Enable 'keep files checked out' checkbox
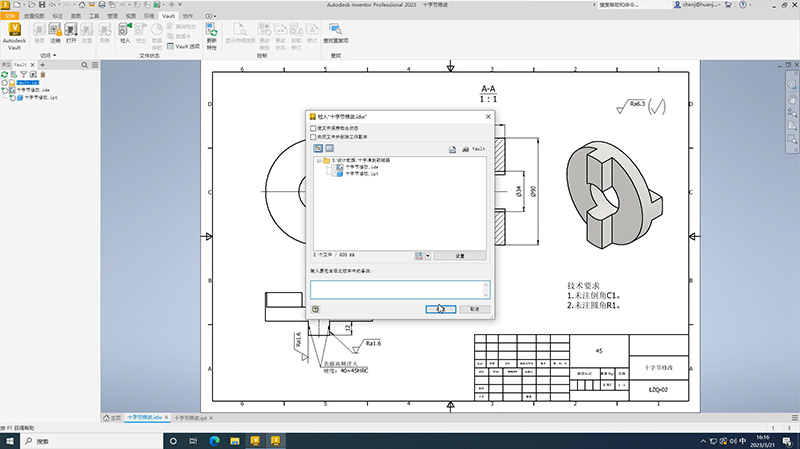Screen dimensions: 800x449 (313, 128)
